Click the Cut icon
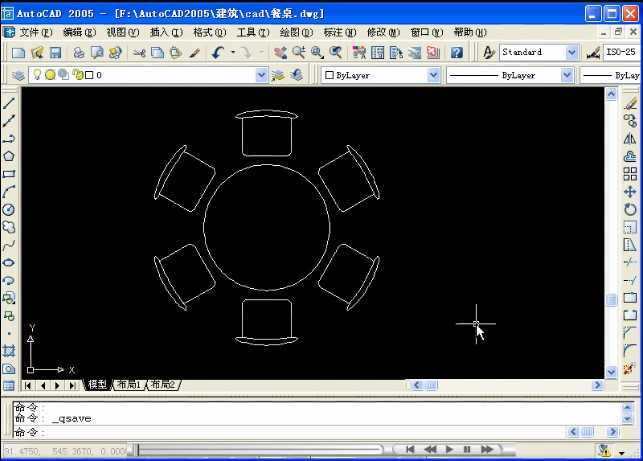This screenshot has width=643, height=461. 139,52
